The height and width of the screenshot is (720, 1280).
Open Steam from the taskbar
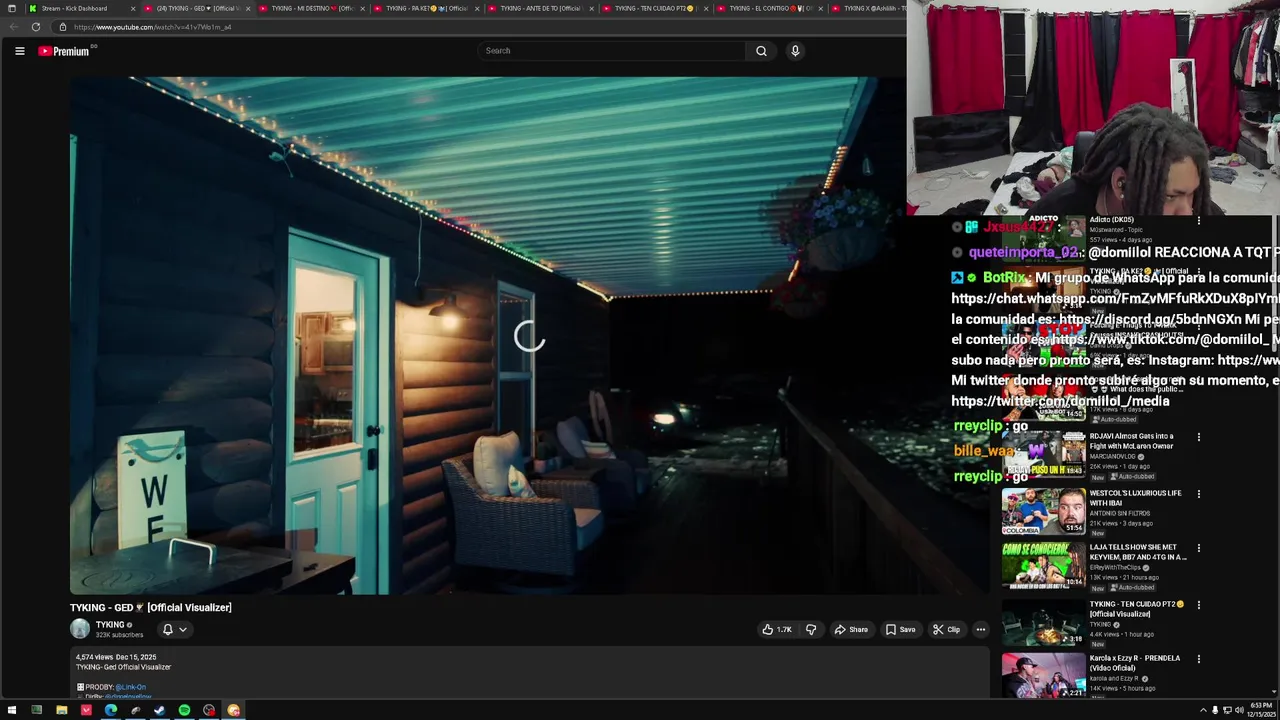(159, 710)
